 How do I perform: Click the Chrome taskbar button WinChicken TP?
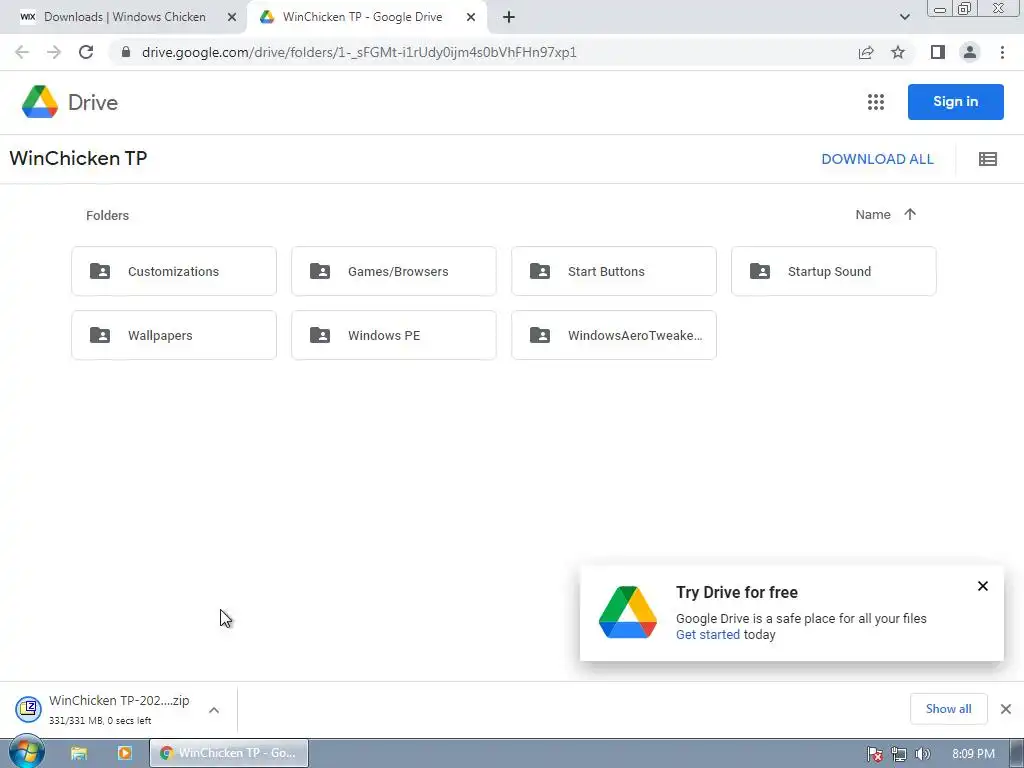coord(229,753)
